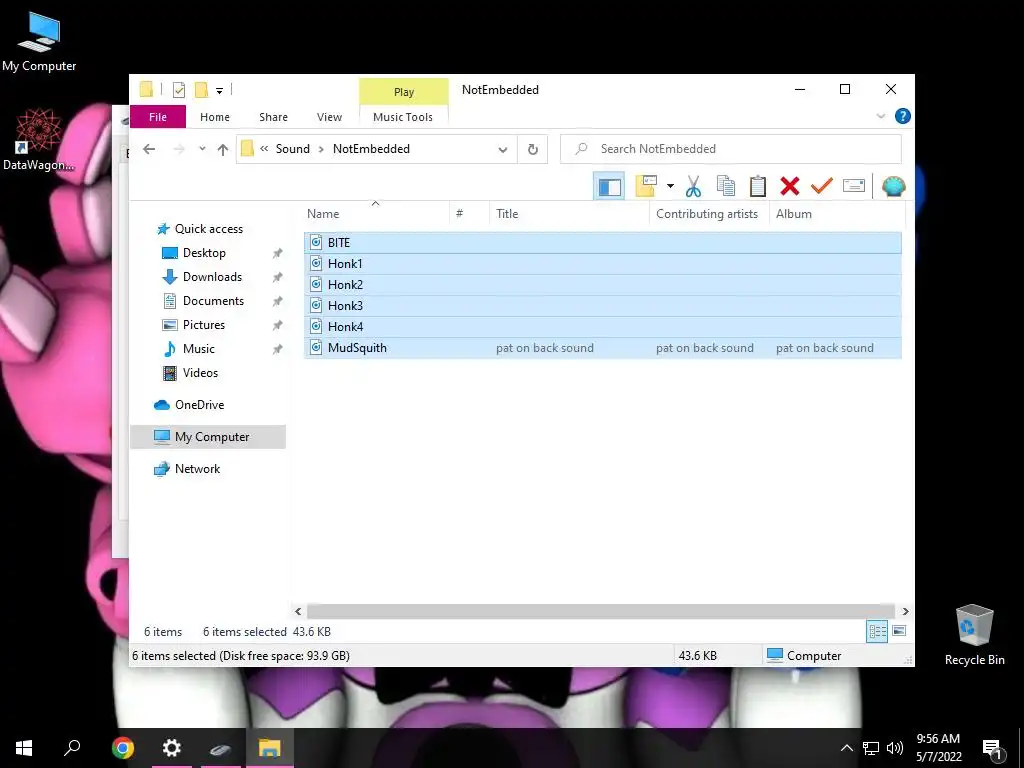
Task: Go back with the Back arrow
Action: click(x=149, y=149)
